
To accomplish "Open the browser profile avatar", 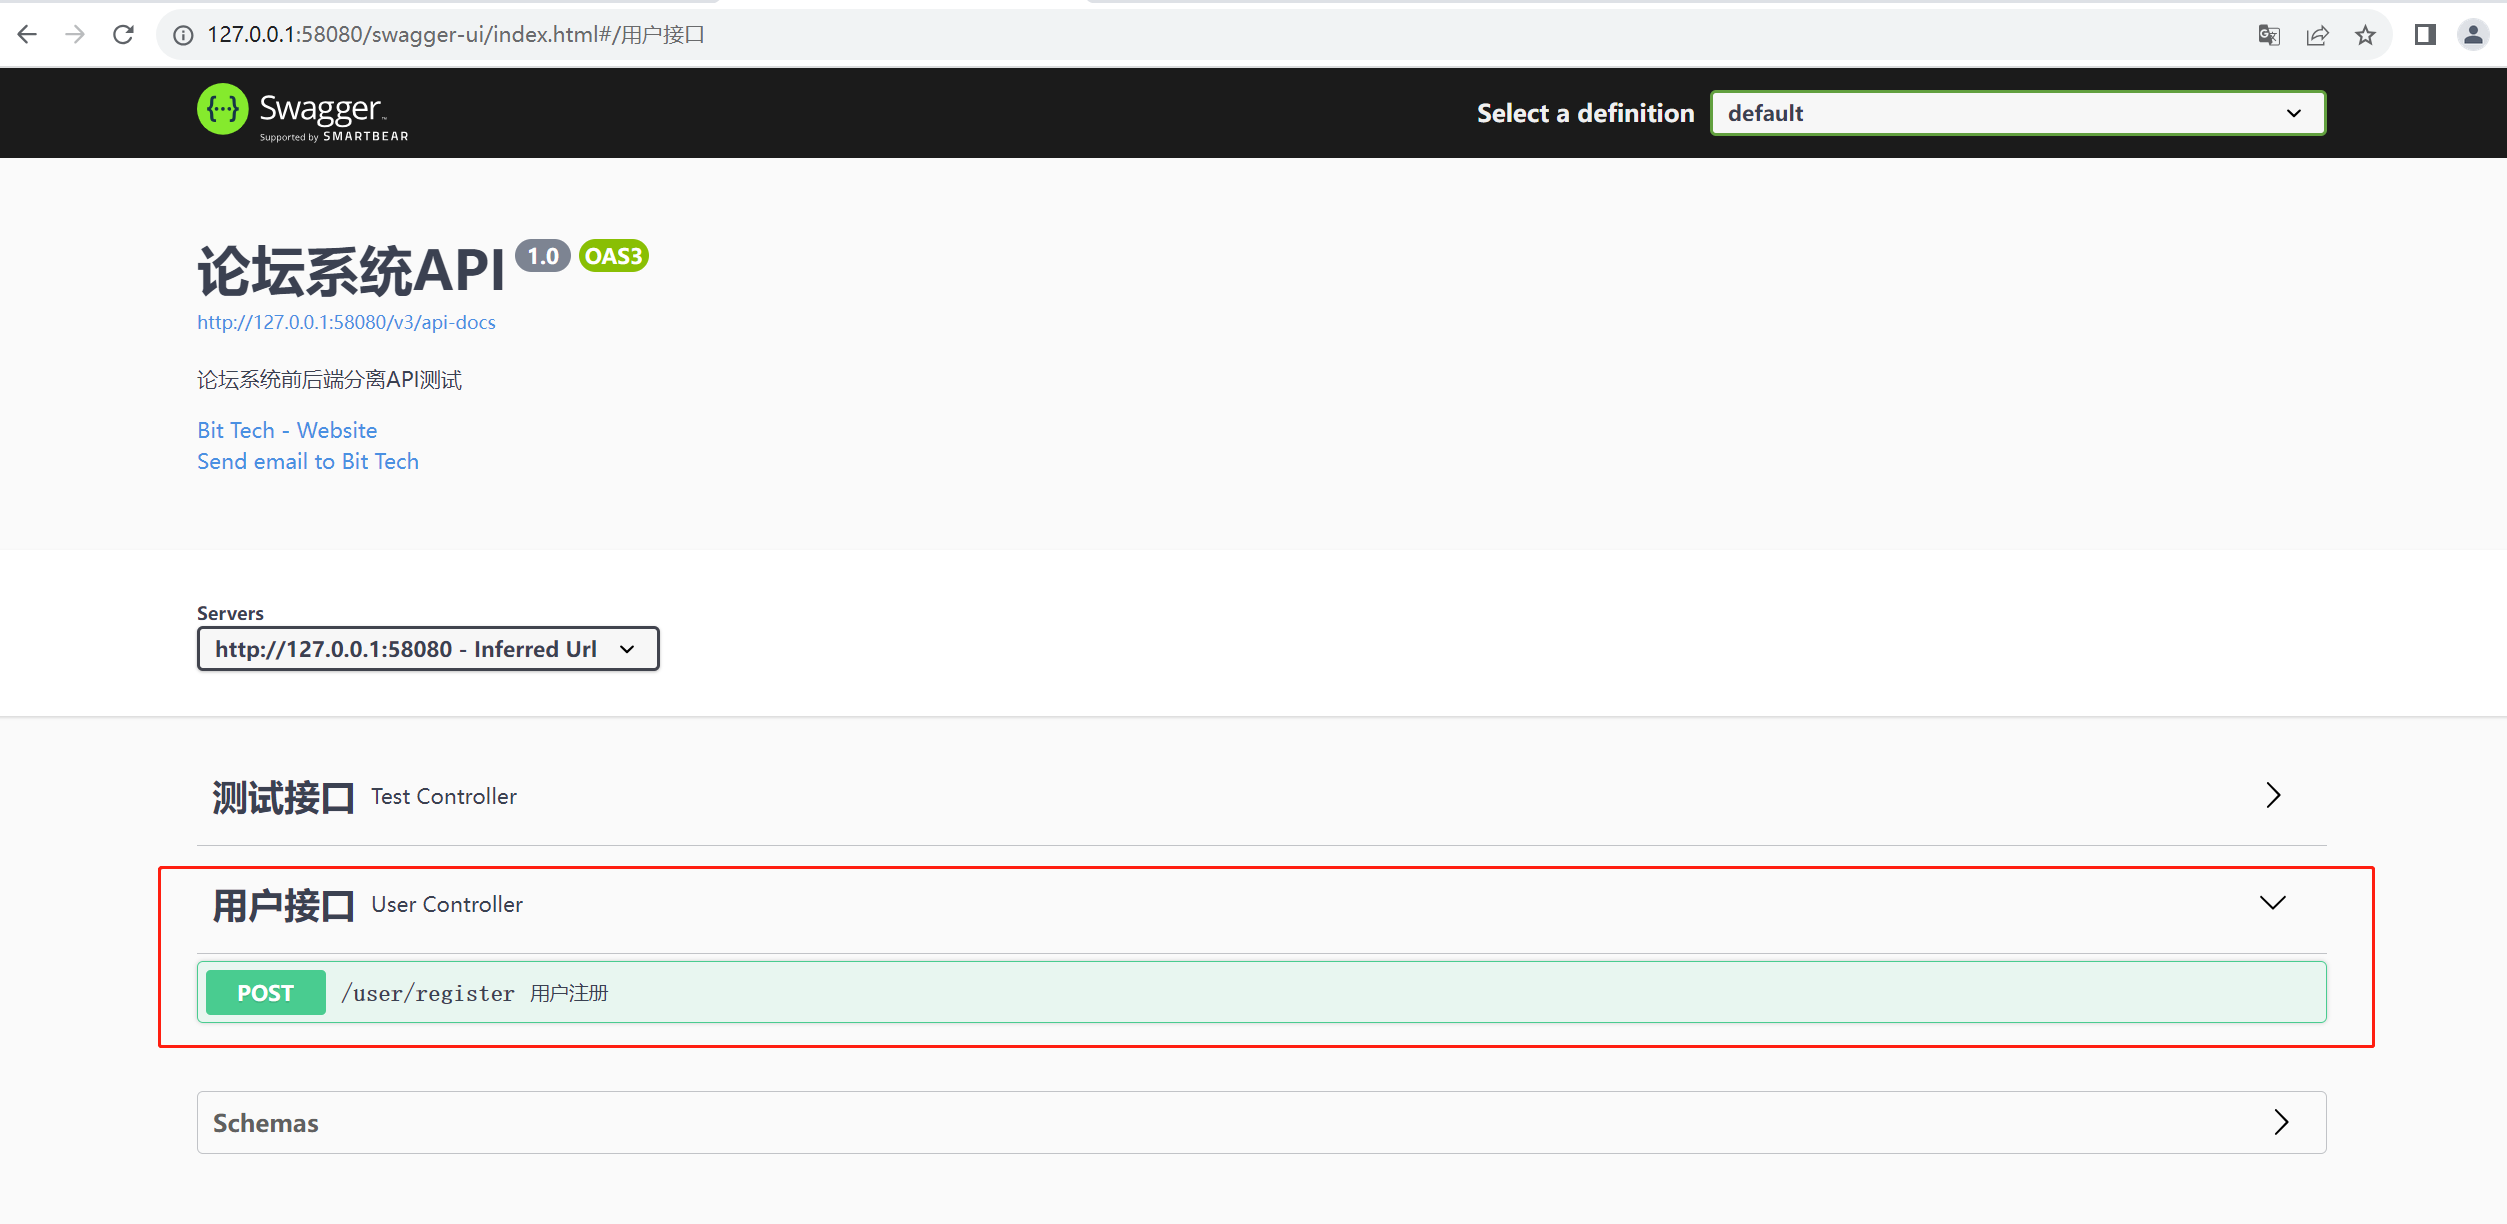I will [x=2473, y=35].
